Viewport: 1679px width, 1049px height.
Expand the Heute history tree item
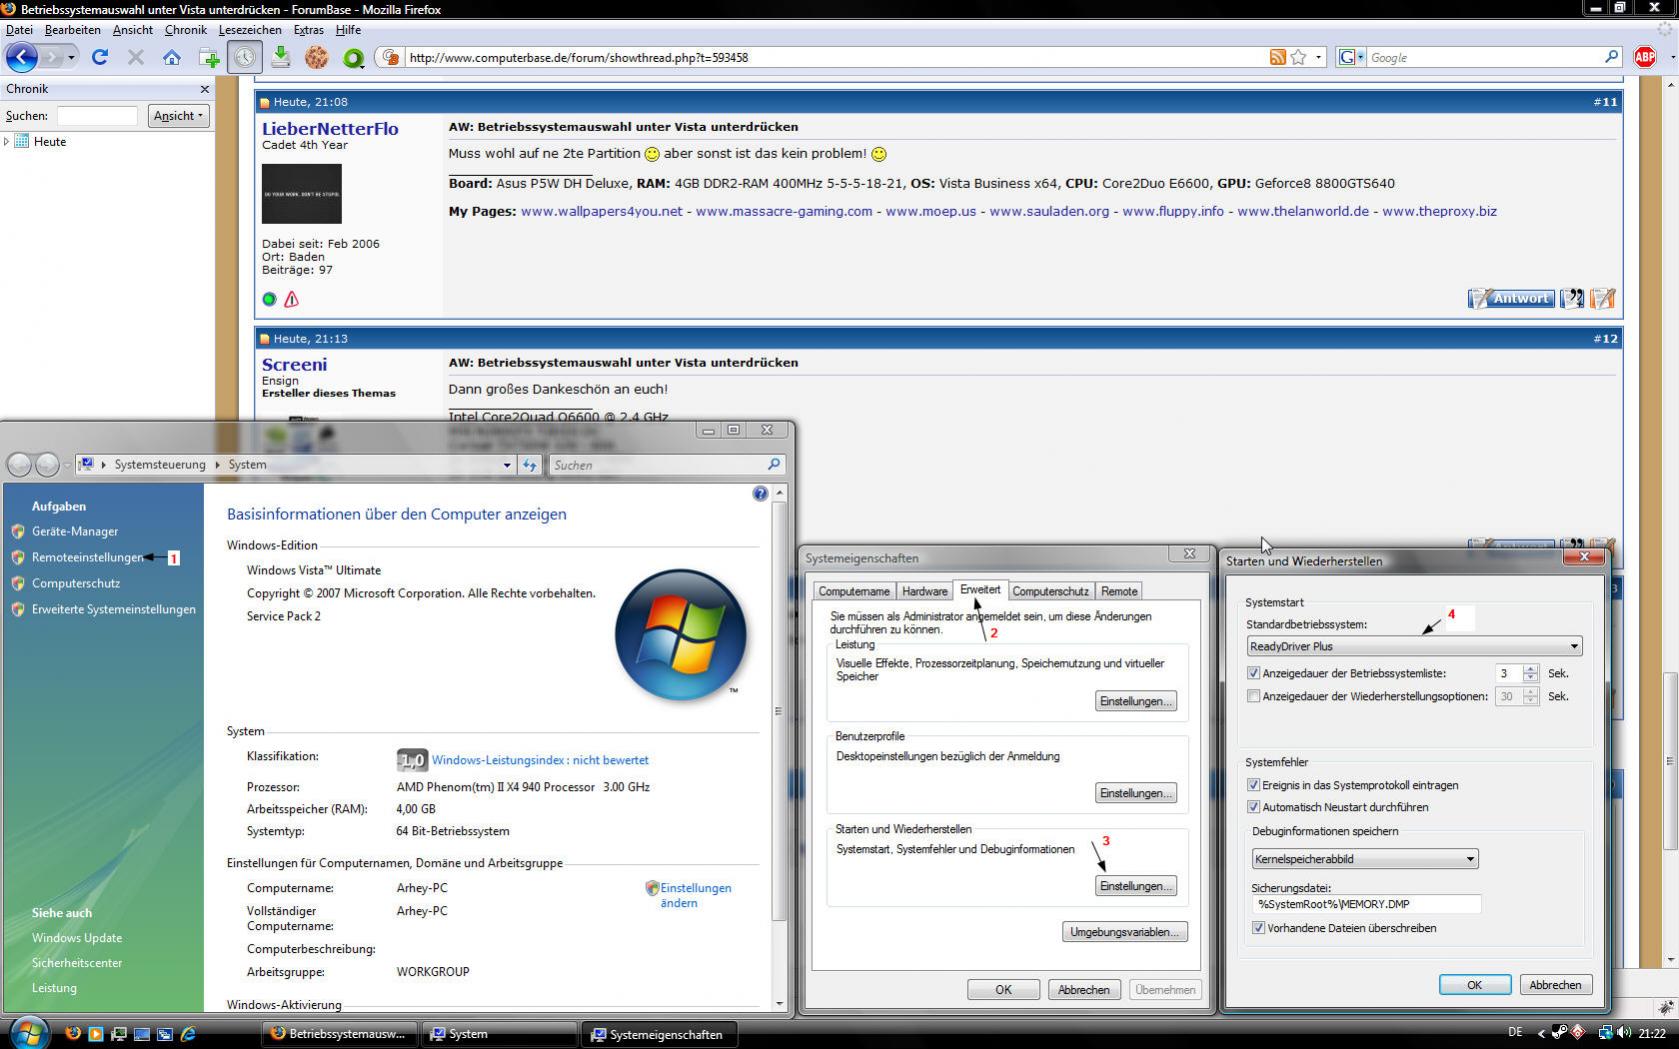7,141
